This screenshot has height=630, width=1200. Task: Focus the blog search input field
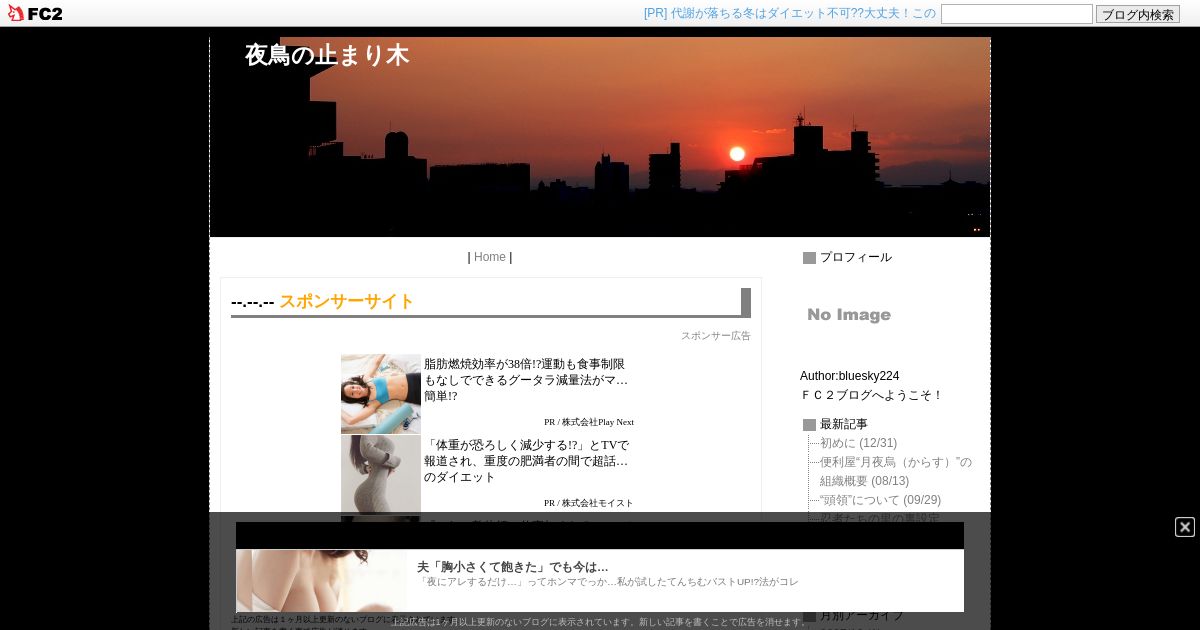coord(1016,14)
